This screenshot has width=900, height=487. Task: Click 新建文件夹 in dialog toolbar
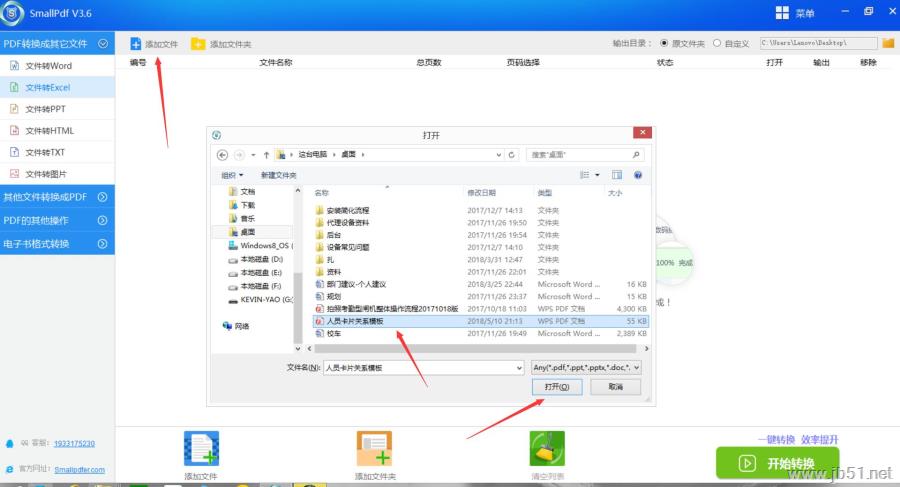(x=278, y=175)
